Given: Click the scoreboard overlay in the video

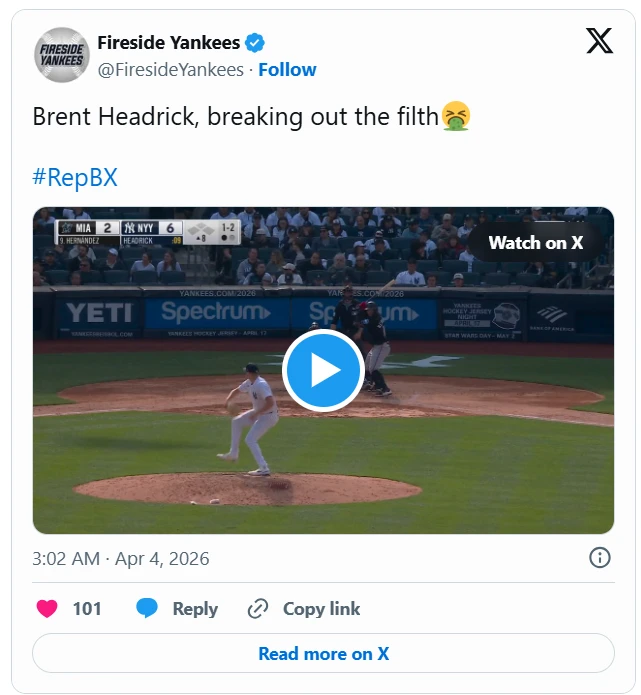Looking at the screenshot, I should click(x=148, y=232).
